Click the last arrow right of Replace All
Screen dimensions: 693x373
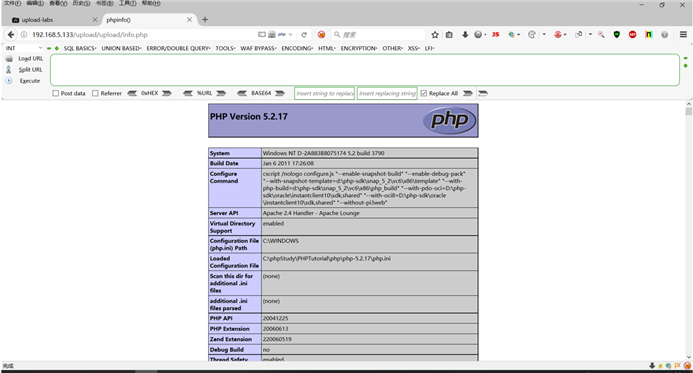pos(483,93)
